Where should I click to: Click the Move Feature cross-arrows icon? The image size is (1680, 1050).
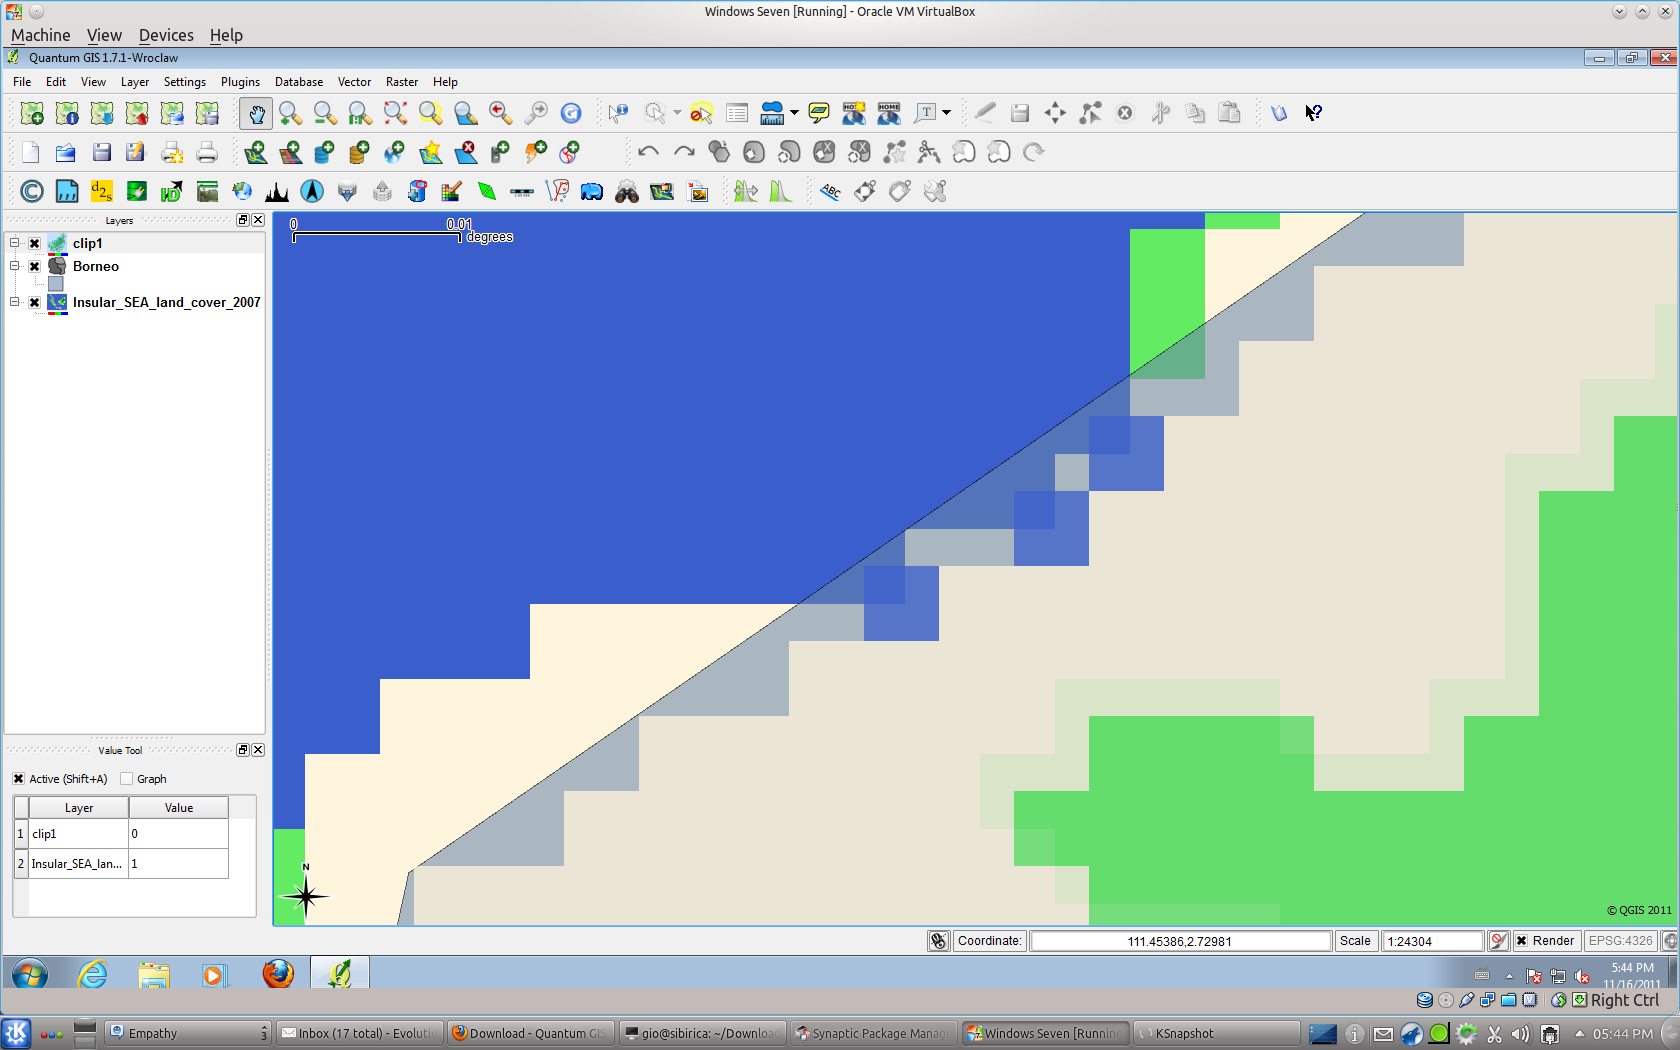pyautogui.click(x=1055, y=113)
